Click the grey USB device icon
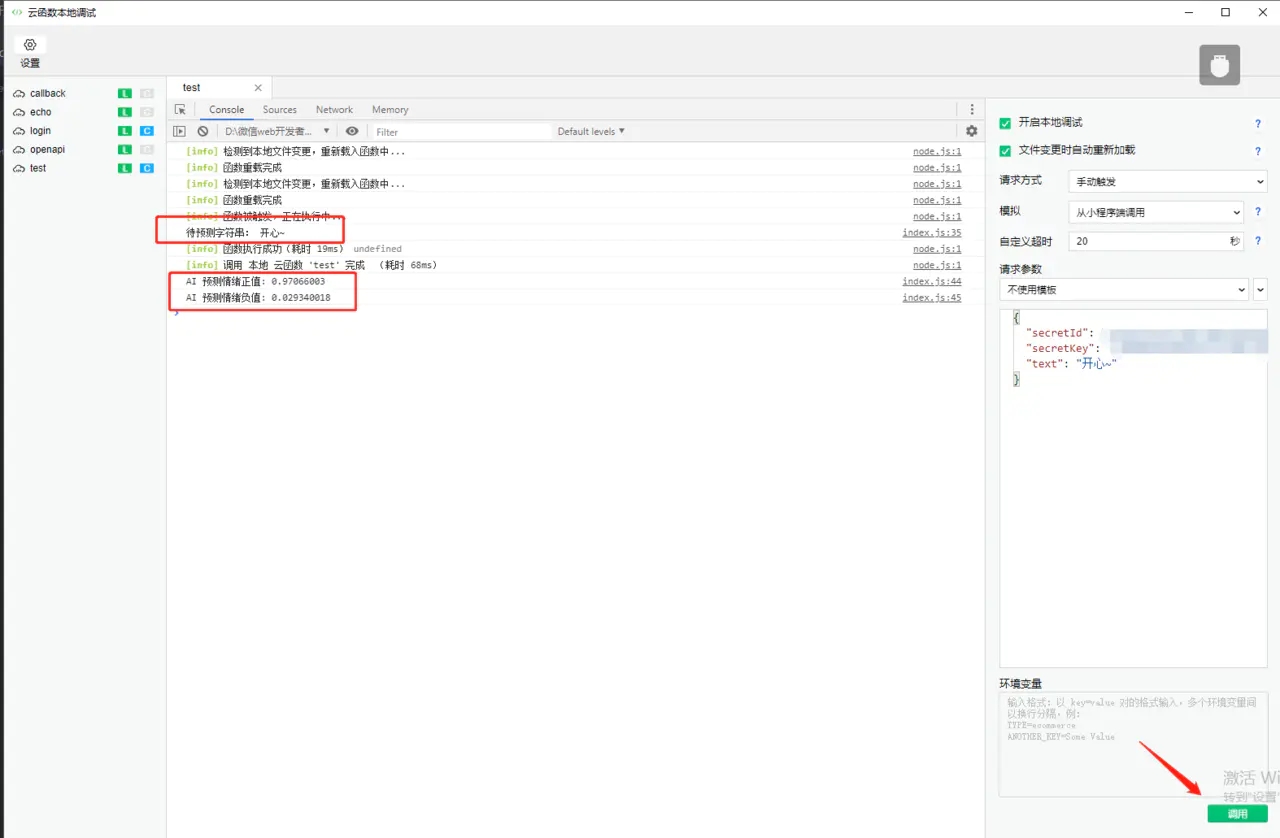 [1220, 65]
